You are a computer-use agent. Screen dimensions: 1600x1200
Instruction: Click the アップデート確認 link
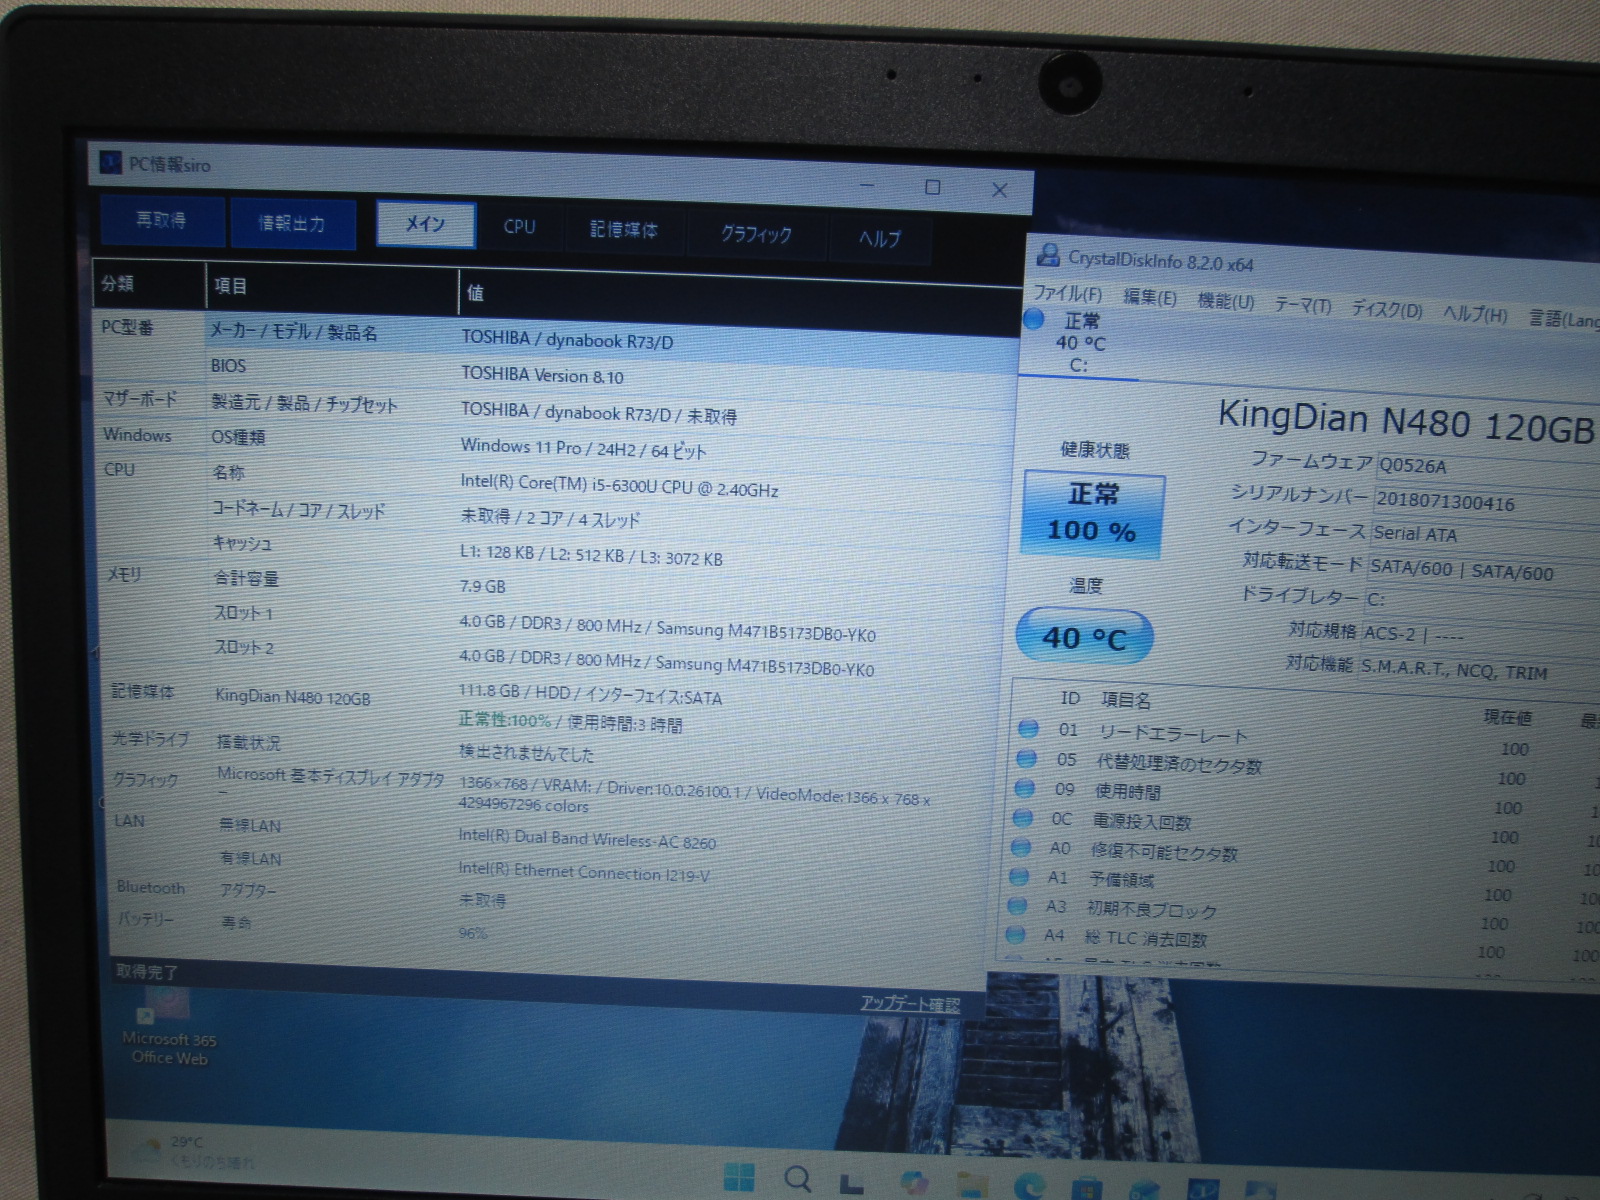(x=910, y=1003)
